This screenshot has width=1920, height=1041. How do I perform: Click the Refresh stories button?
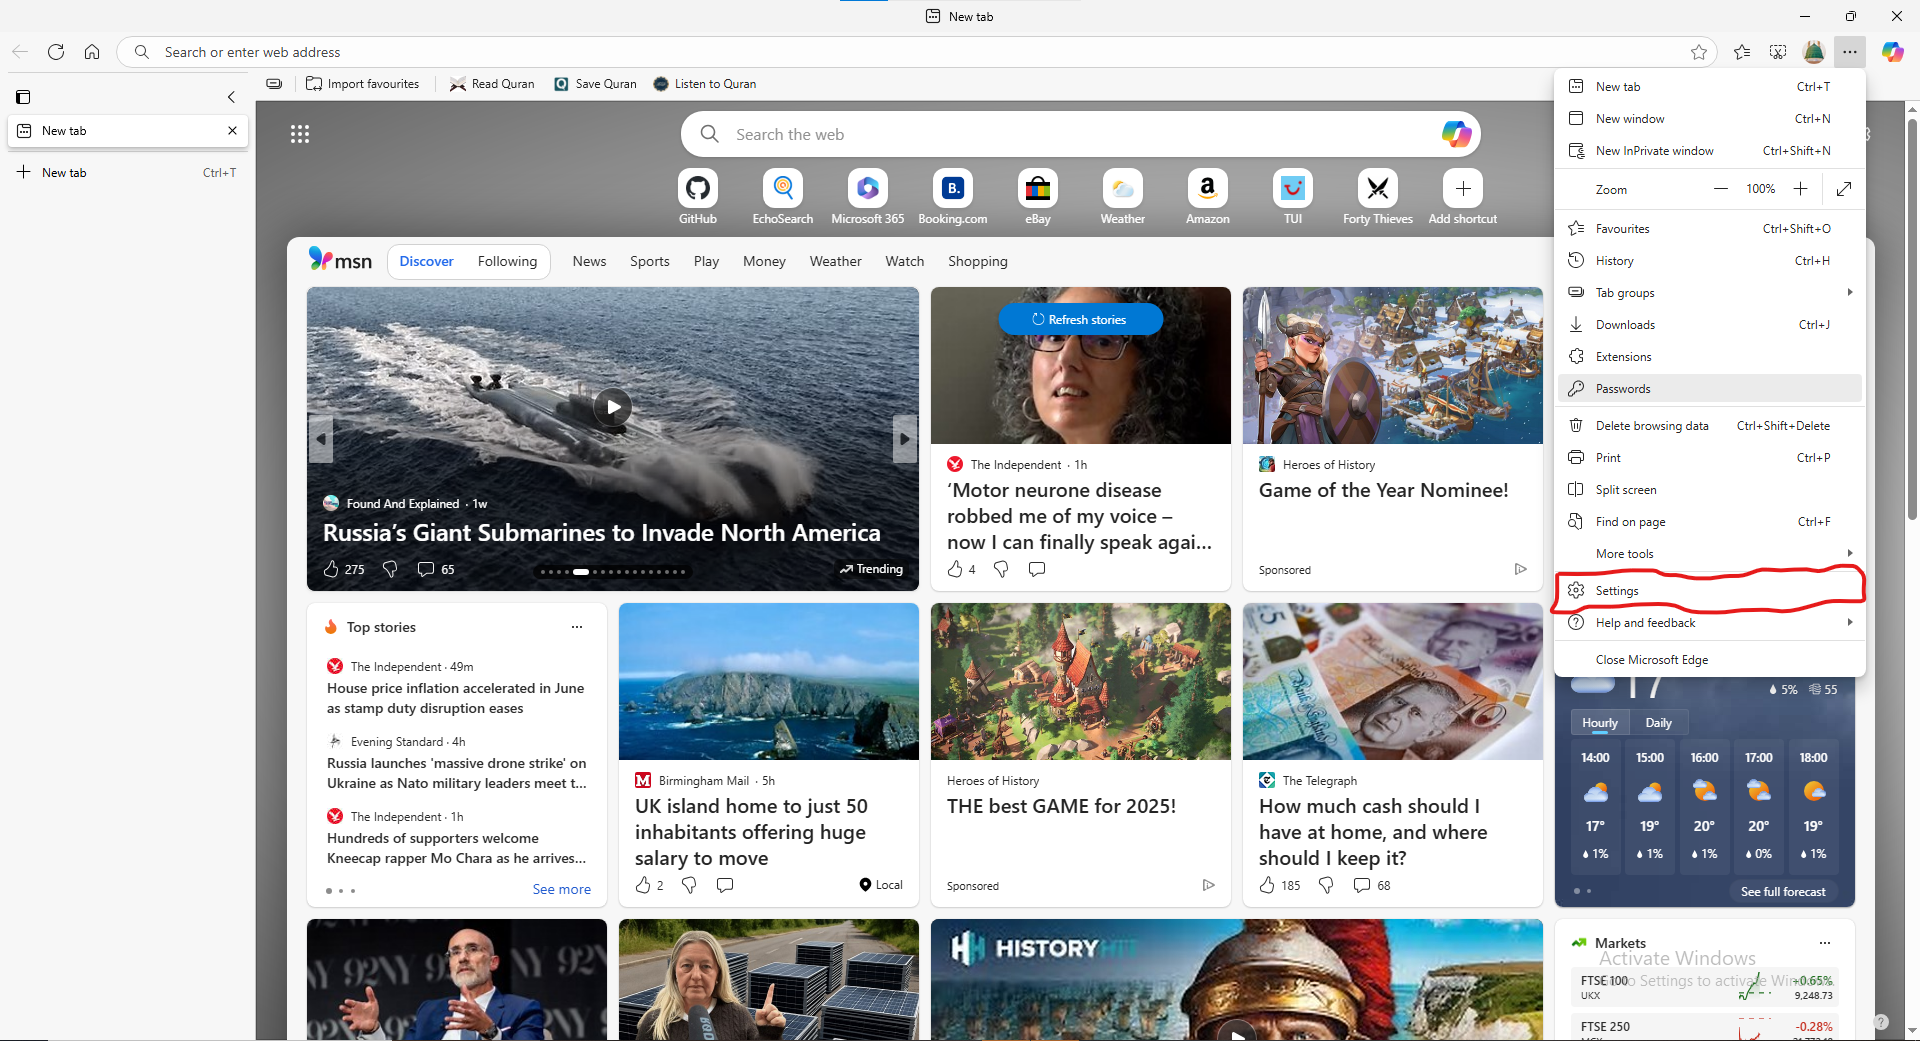point(1080,319)
